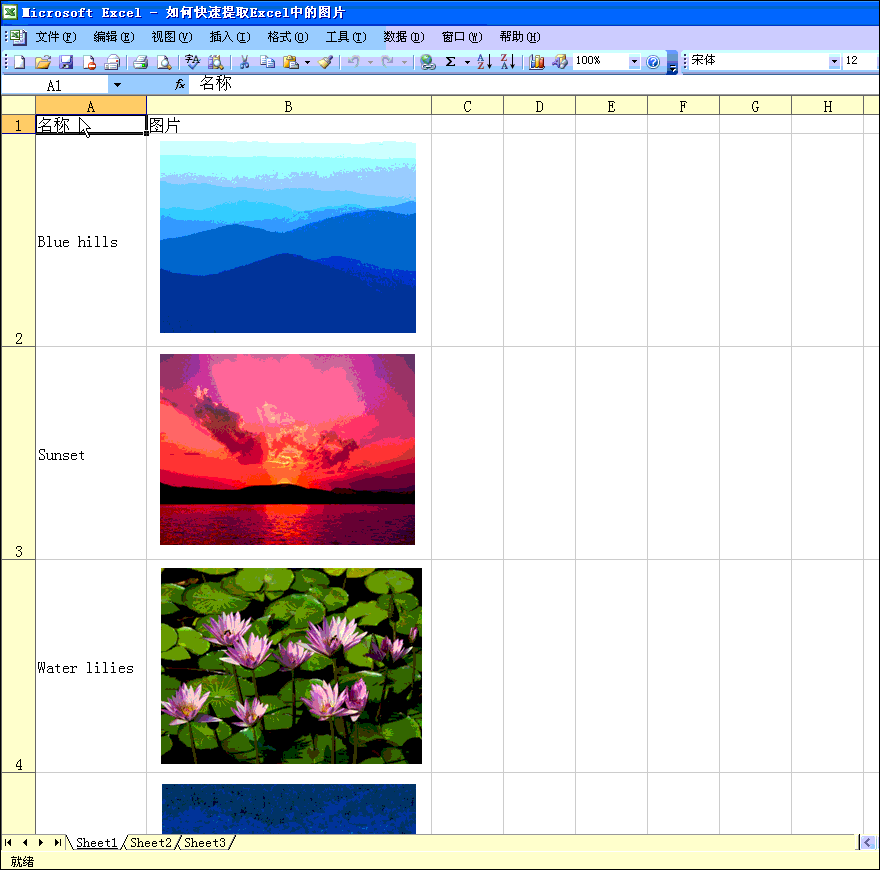Click the cell containing Sunset text
The image size is (880, 870).
[90, 455]
